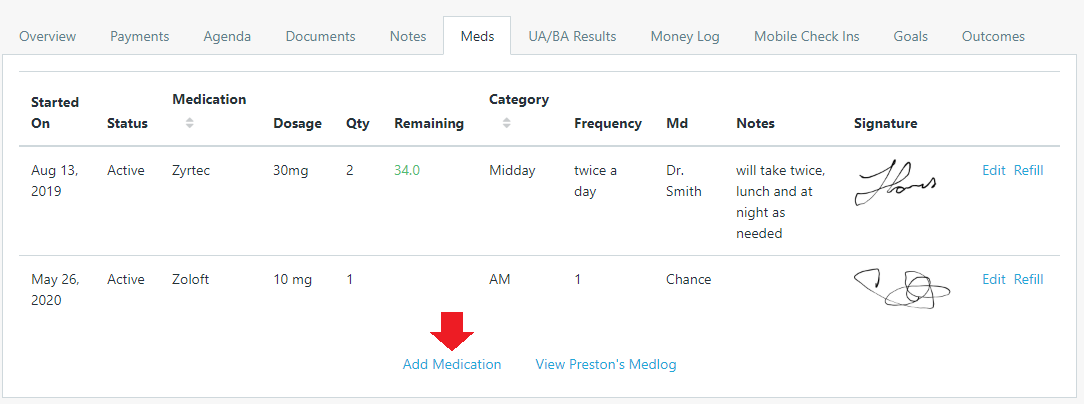
Task: Click the Zoloft signature image
Action: point(902,289)
